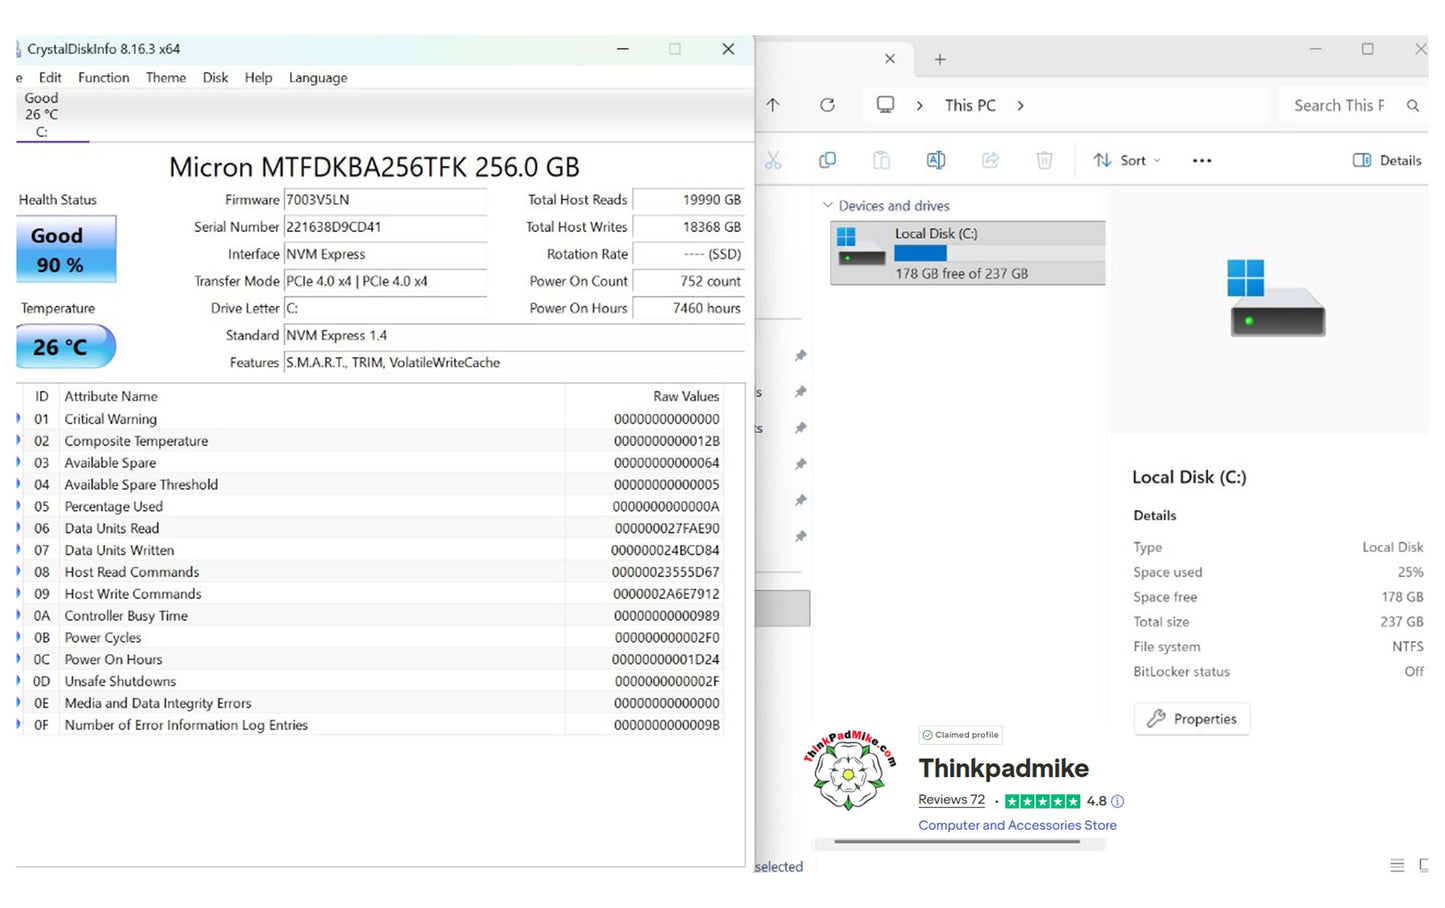Screen dimensions: 1445x908
Task: Click the Rename icon in Explorer toolbar
Action: tap(936, 160)
